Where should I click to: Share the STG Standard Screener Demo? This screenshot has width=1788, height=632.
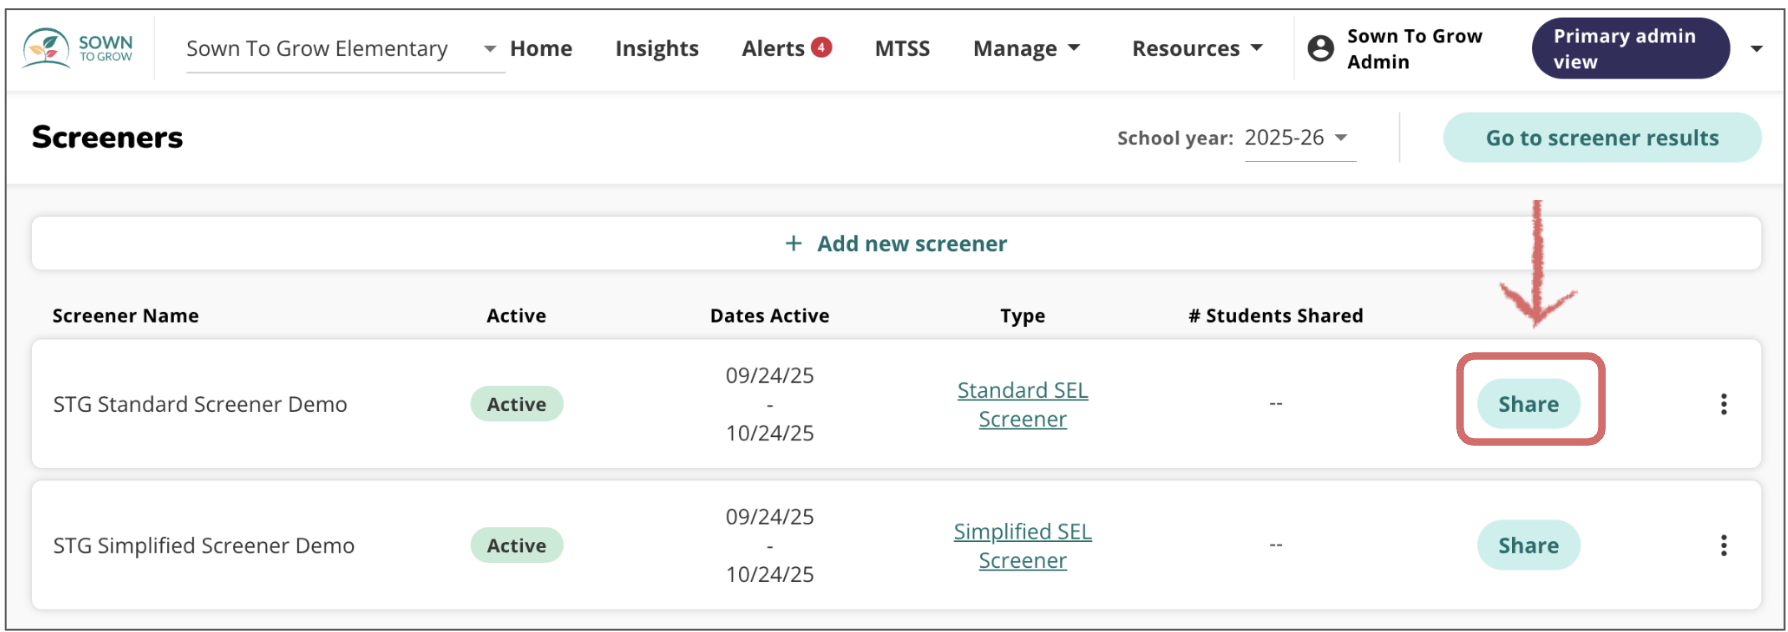pos(1528,404)
